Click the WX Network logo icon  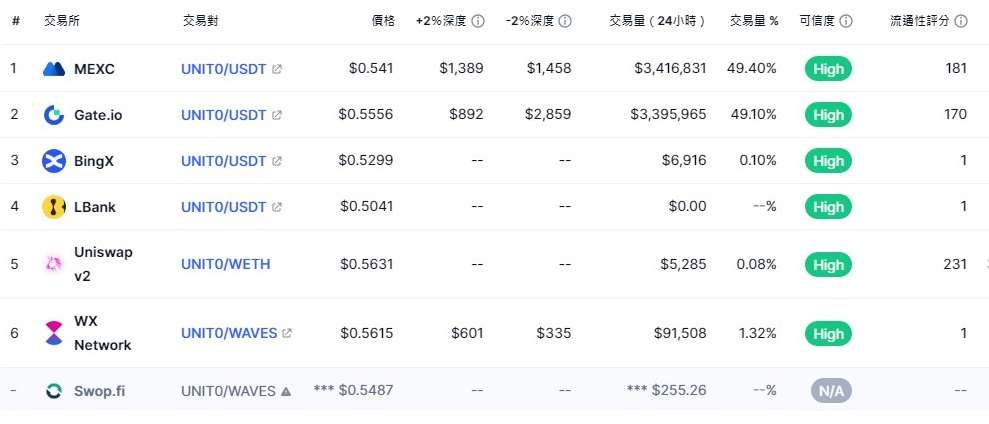pos(54,333)
